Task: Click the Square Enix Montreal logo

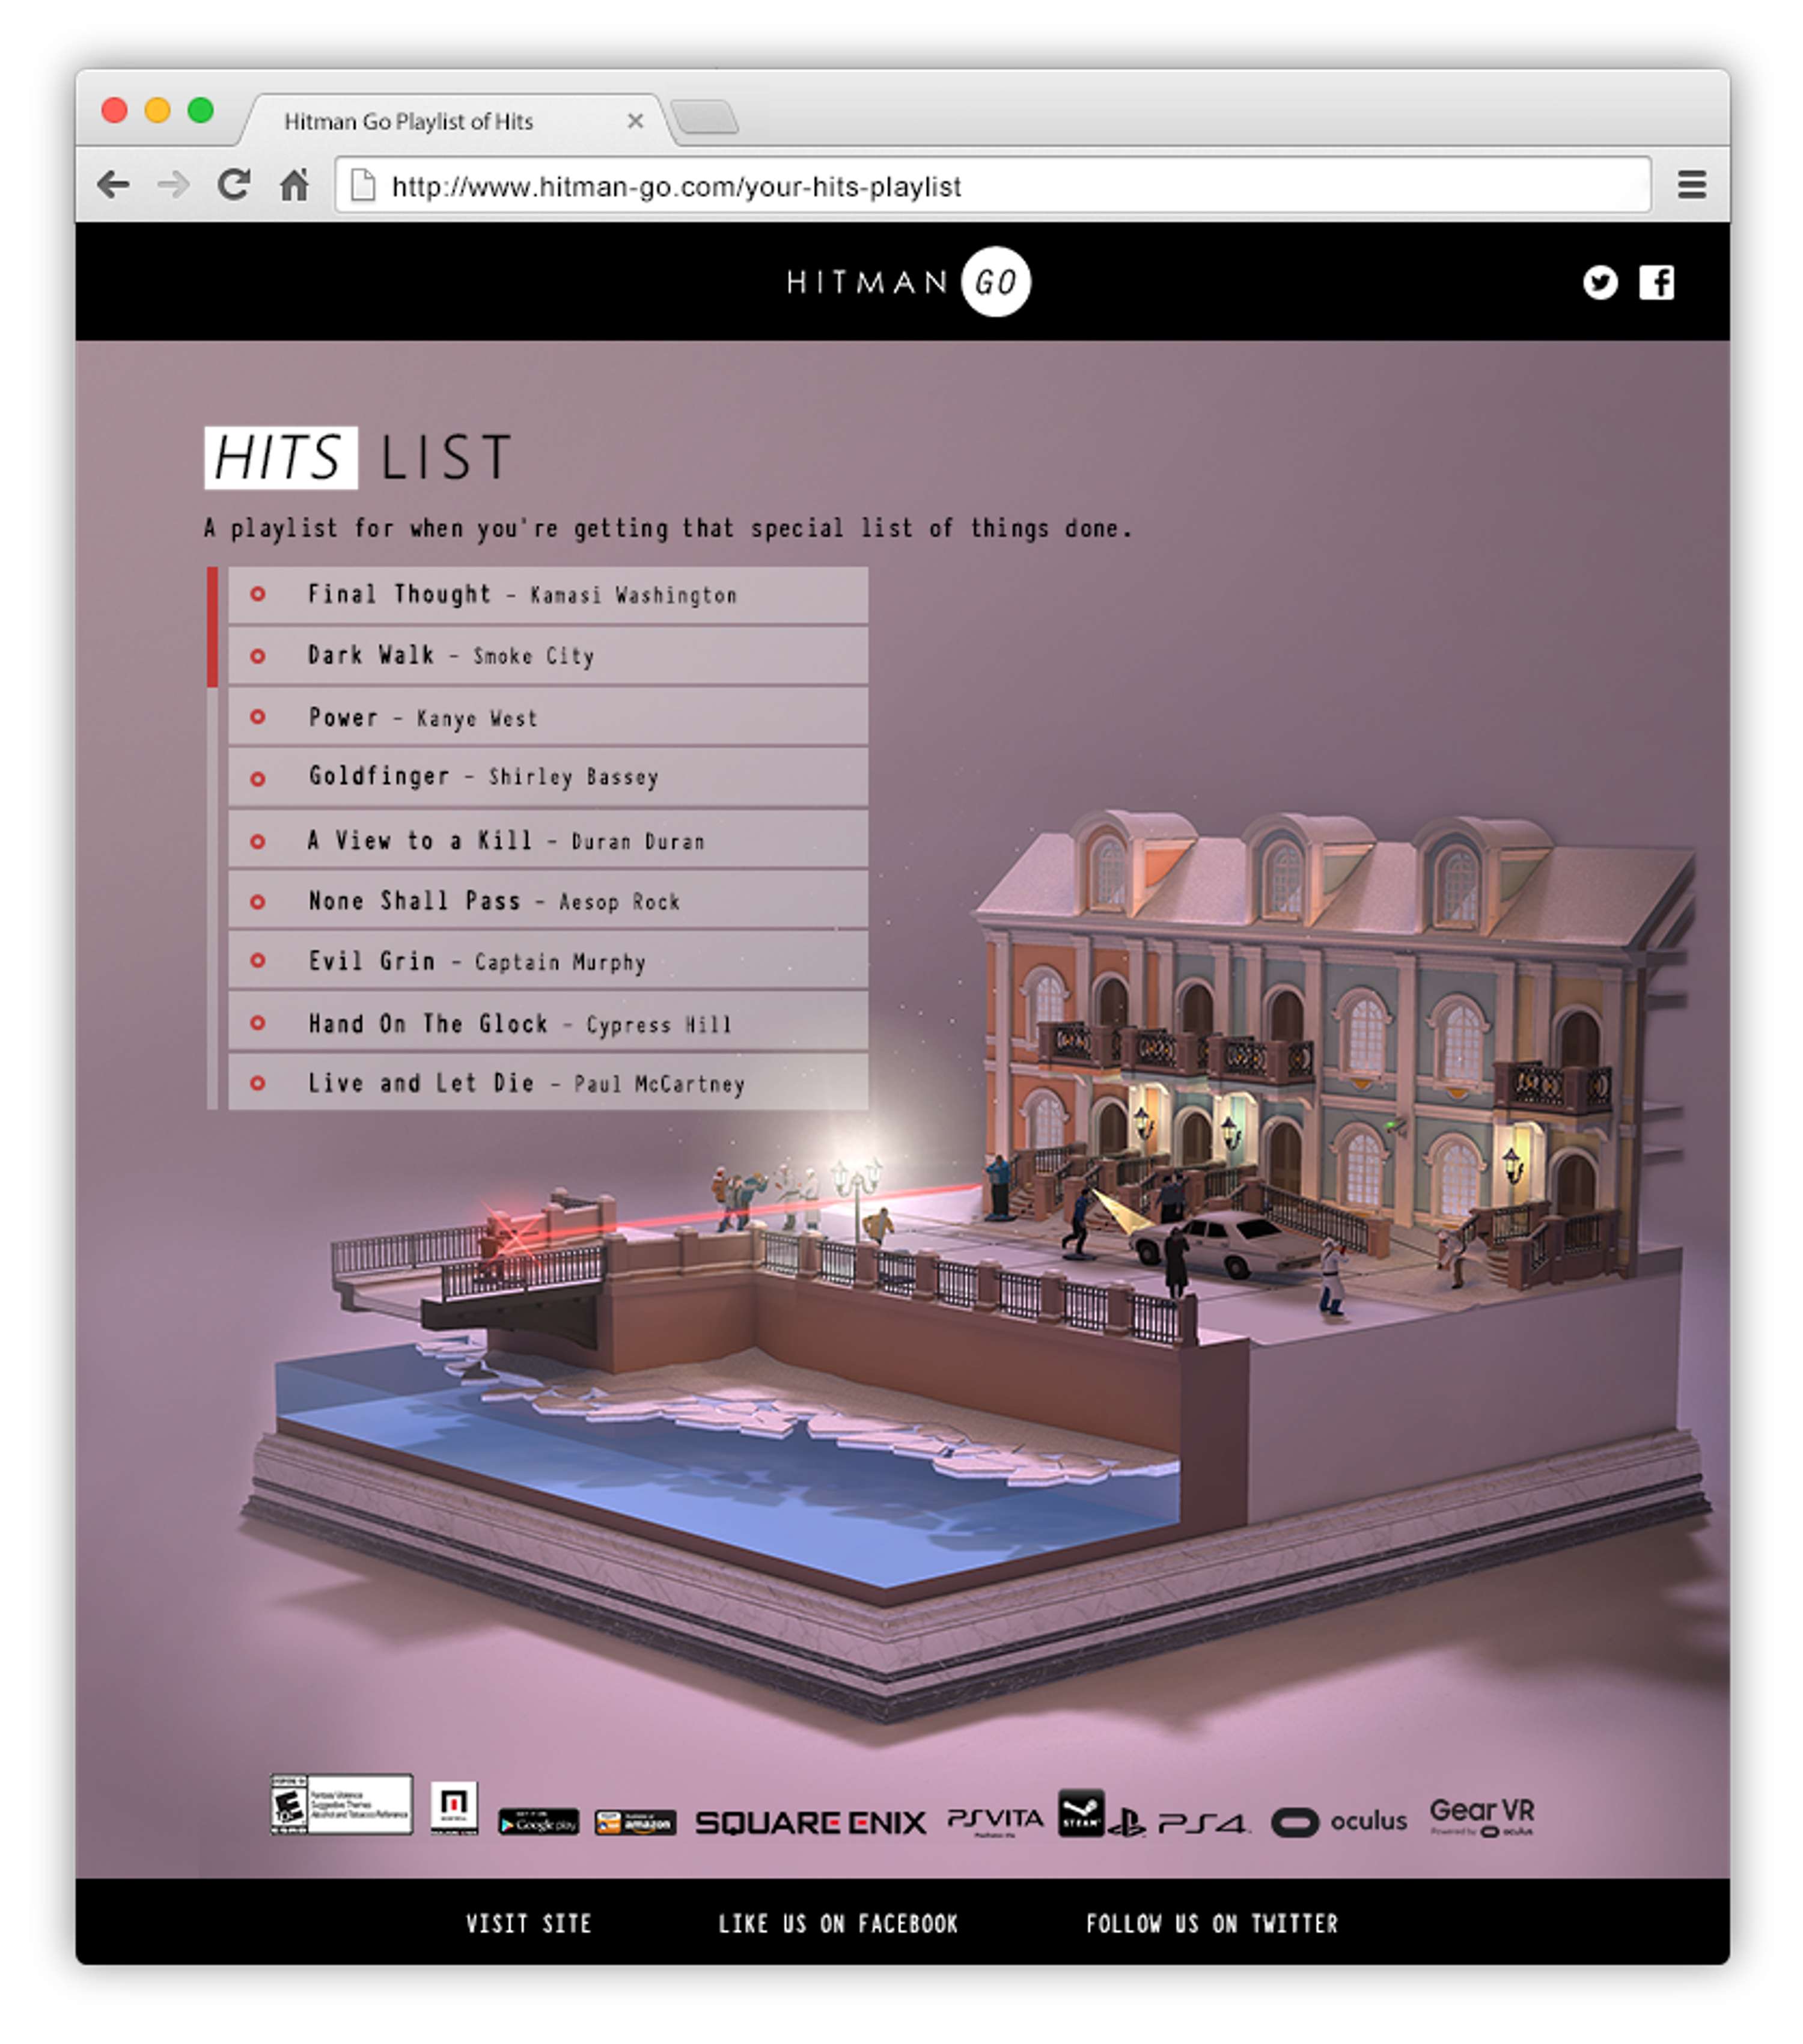Action: [454, 1807]
